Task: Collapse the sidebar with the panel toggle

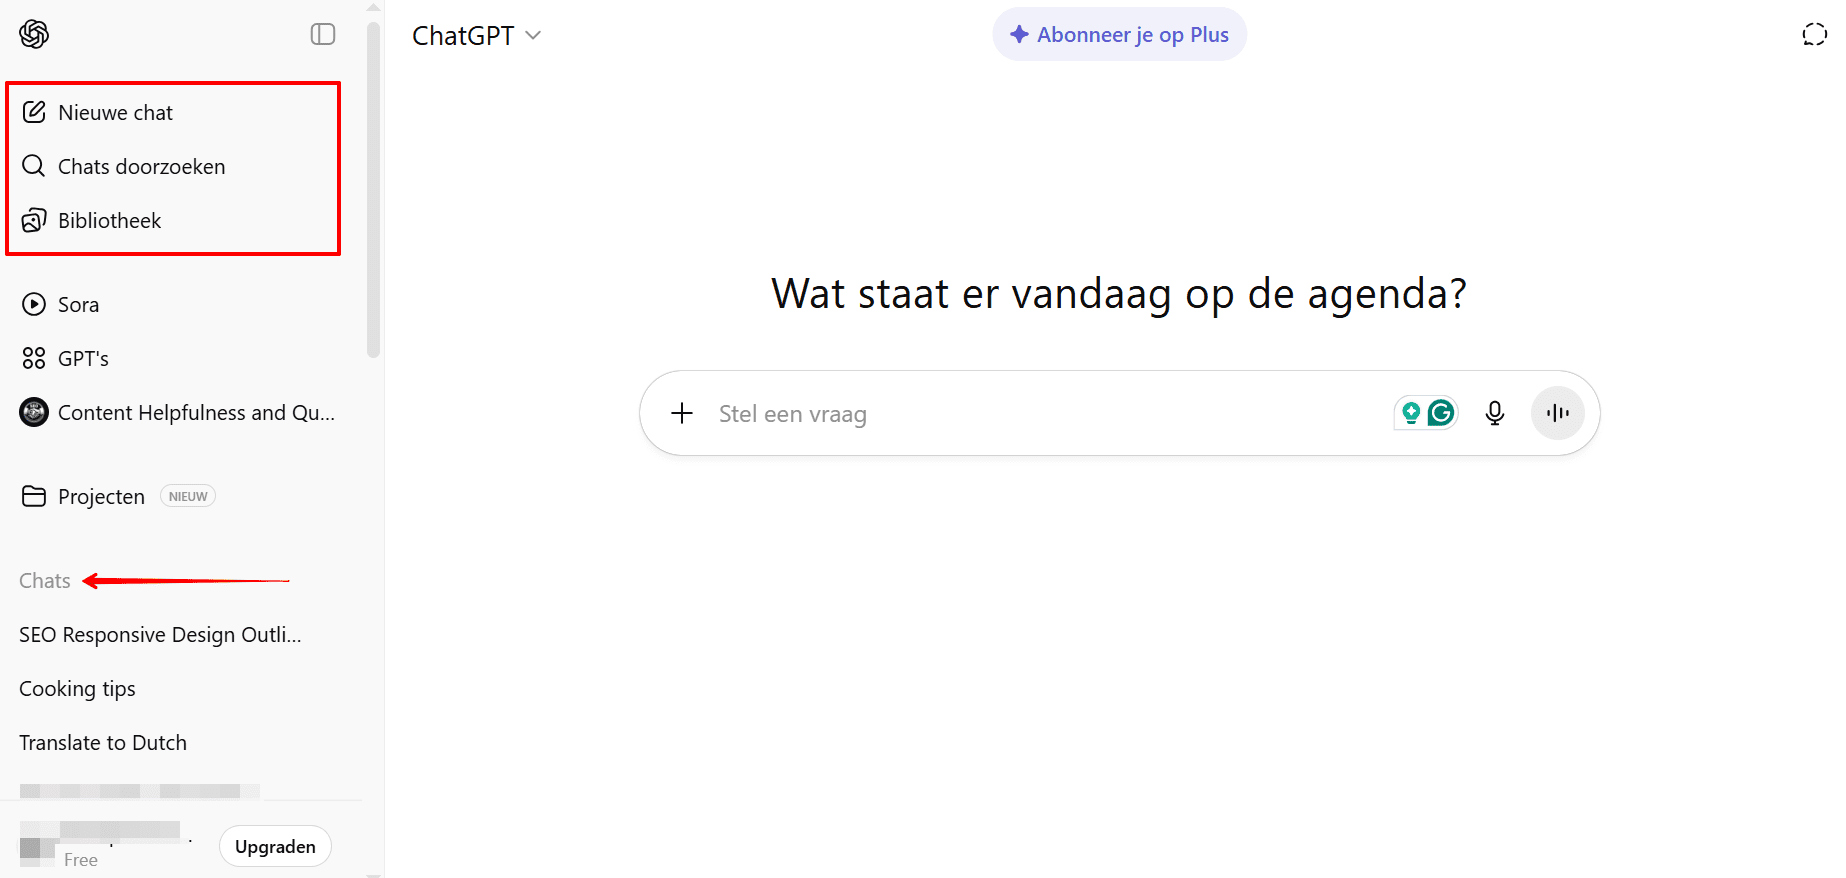Action: coord(322,34)
